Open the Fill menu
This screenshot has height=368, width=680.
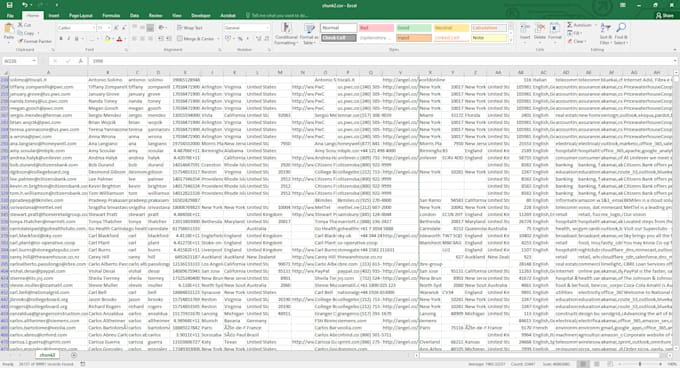click(x=575, y=33)
